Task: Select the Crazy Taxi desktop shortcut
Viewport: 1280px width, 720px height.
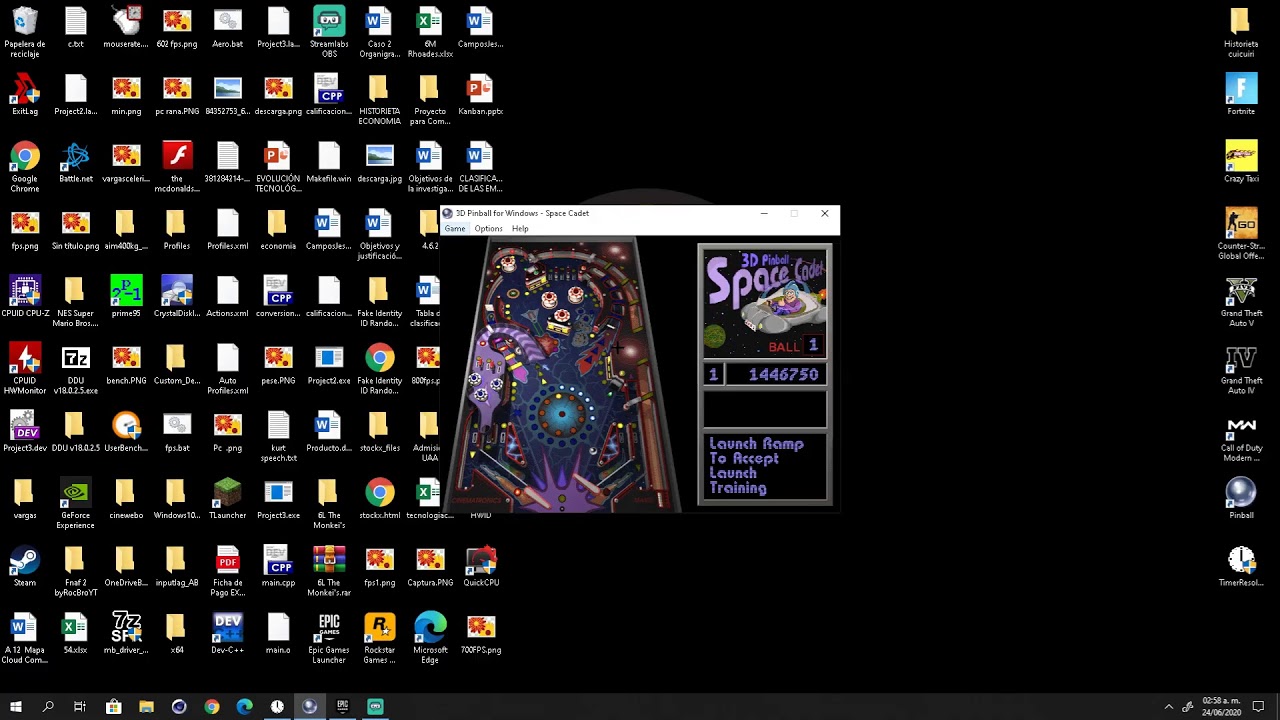Action: pos(1241,162)
